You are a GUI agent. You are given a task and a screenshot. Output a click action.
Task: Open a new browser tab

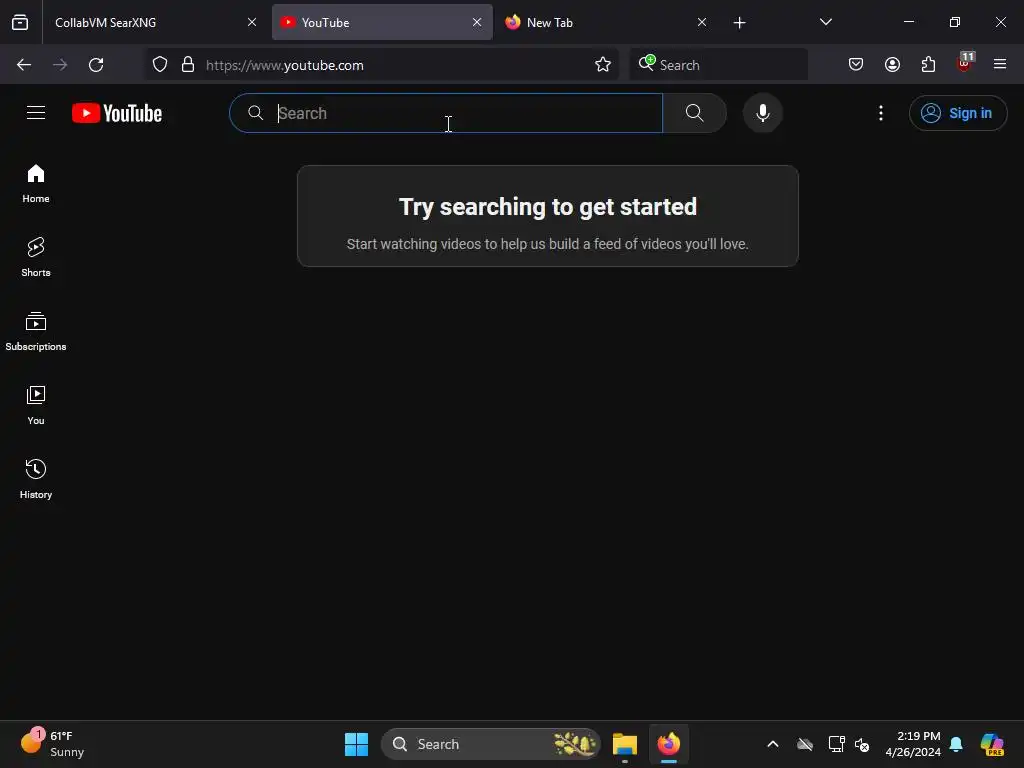tap(739, 23)
